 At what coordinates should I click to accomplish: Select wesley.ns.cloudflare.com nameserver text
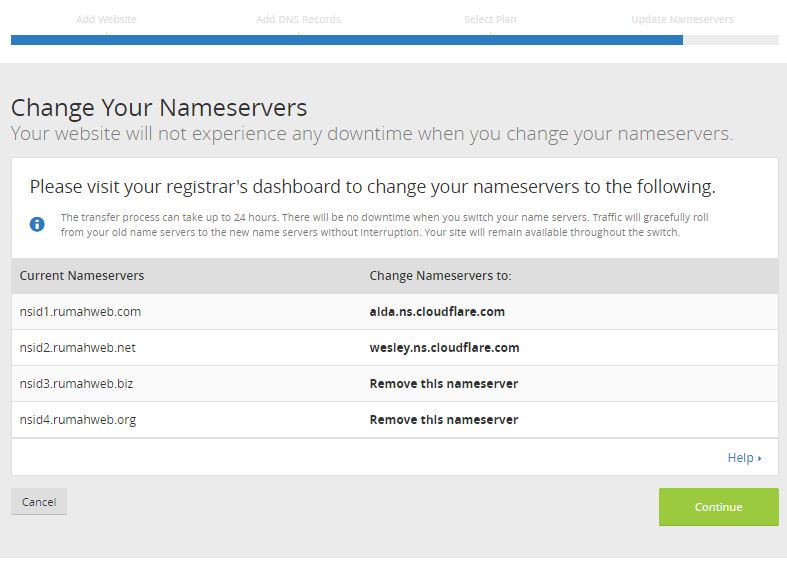(x=444, y=348)
